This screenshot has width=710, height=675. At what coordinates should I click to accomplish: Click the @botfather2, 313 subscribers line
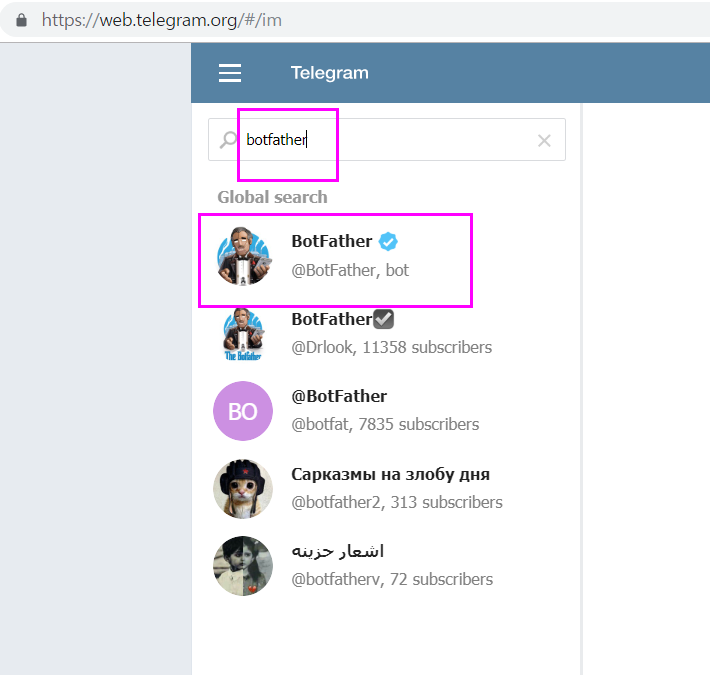[x=397, y=503]
